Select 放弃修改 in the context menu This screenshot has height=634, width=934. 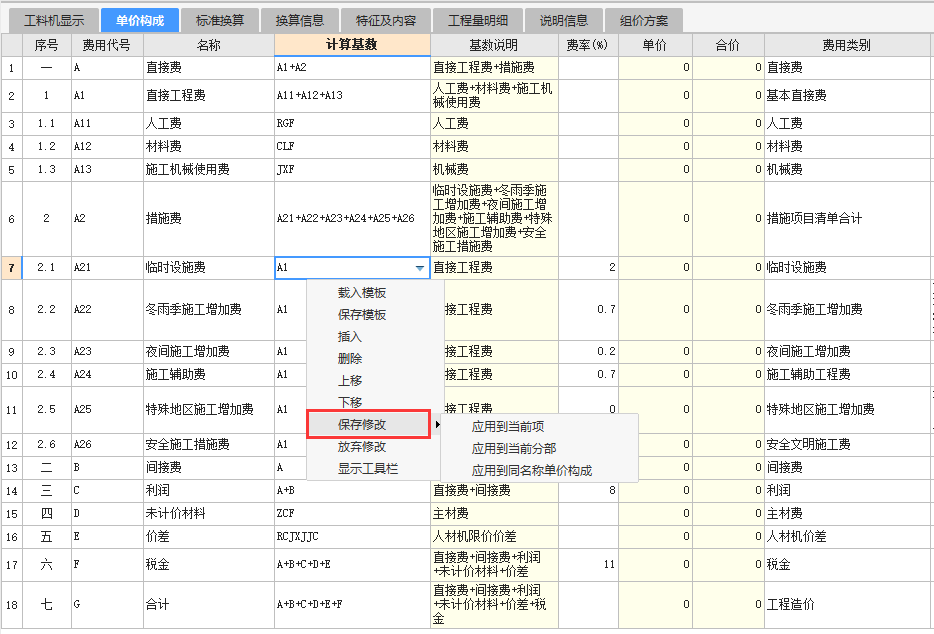click(x=362, y=447)
